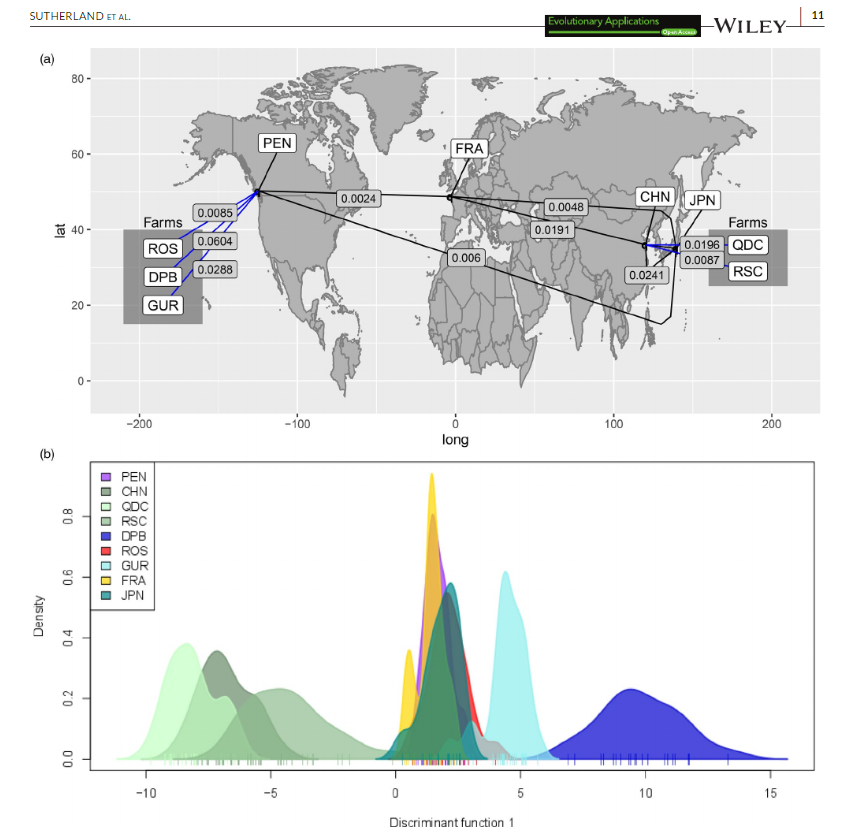
Task: Click the JPN location label on map
Action: [x=702, y=200]
